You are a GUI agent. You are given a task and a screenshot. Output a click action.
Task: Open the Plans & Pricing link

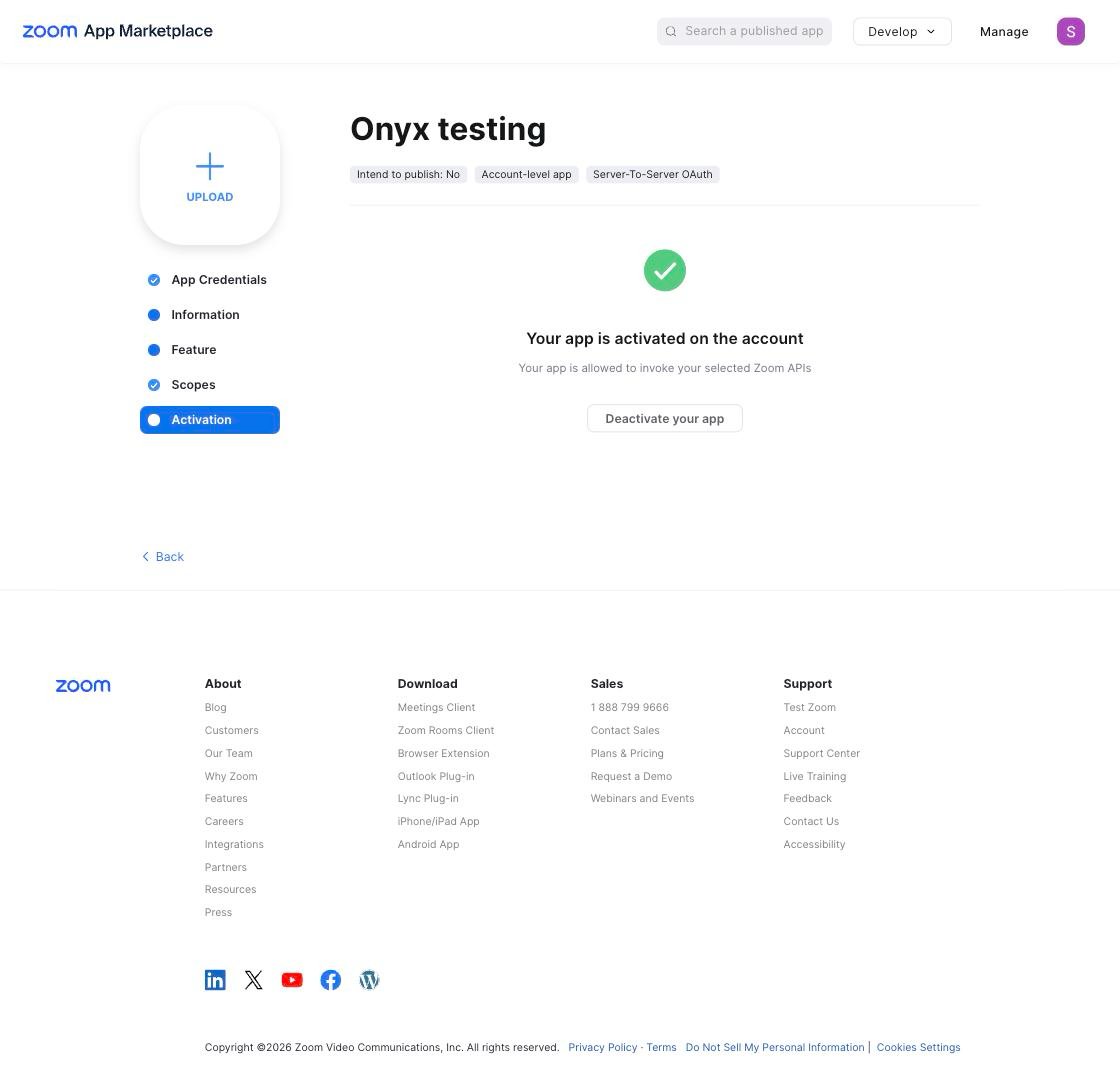(626, 753)
